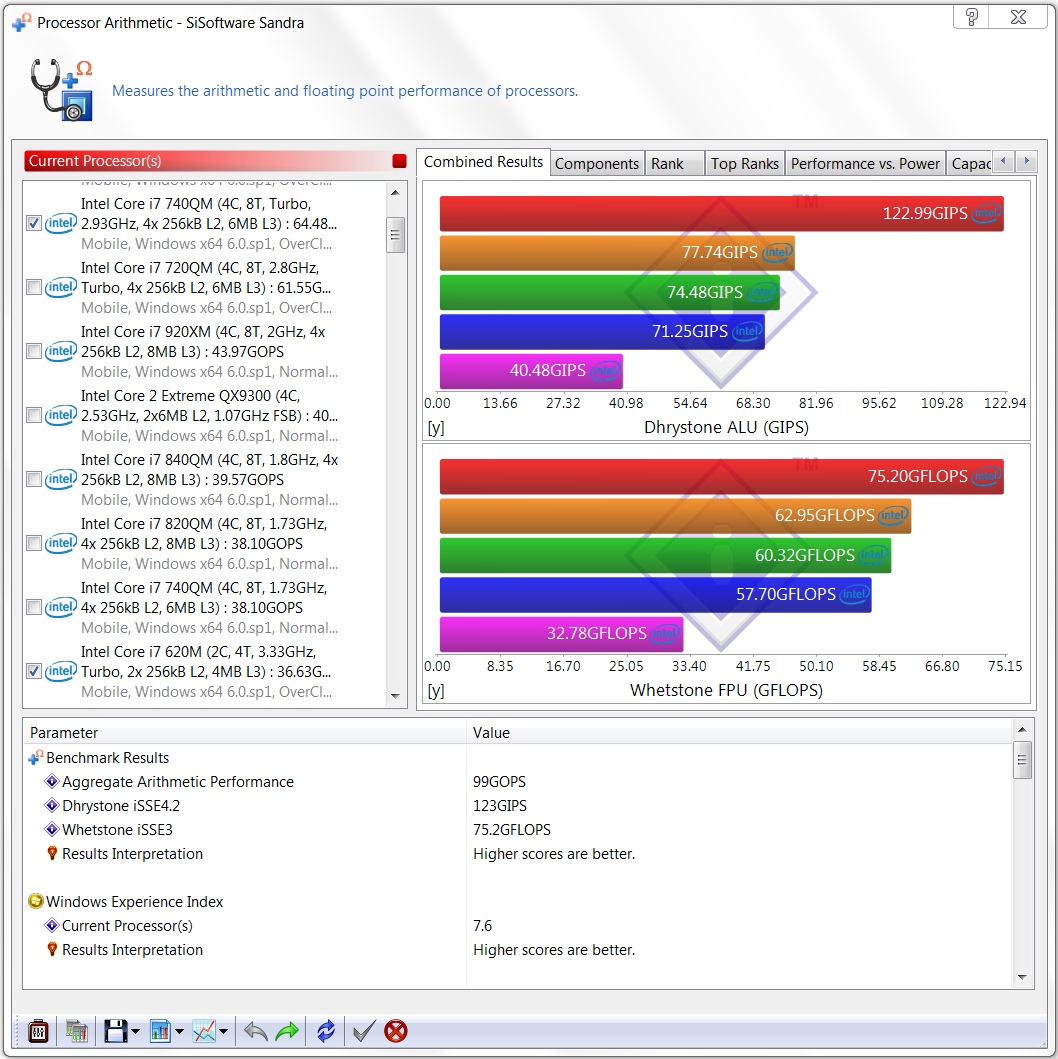The image size is (1058, 1059).
Task: Click the copy report charts icon
Action: click(77, 1031)
